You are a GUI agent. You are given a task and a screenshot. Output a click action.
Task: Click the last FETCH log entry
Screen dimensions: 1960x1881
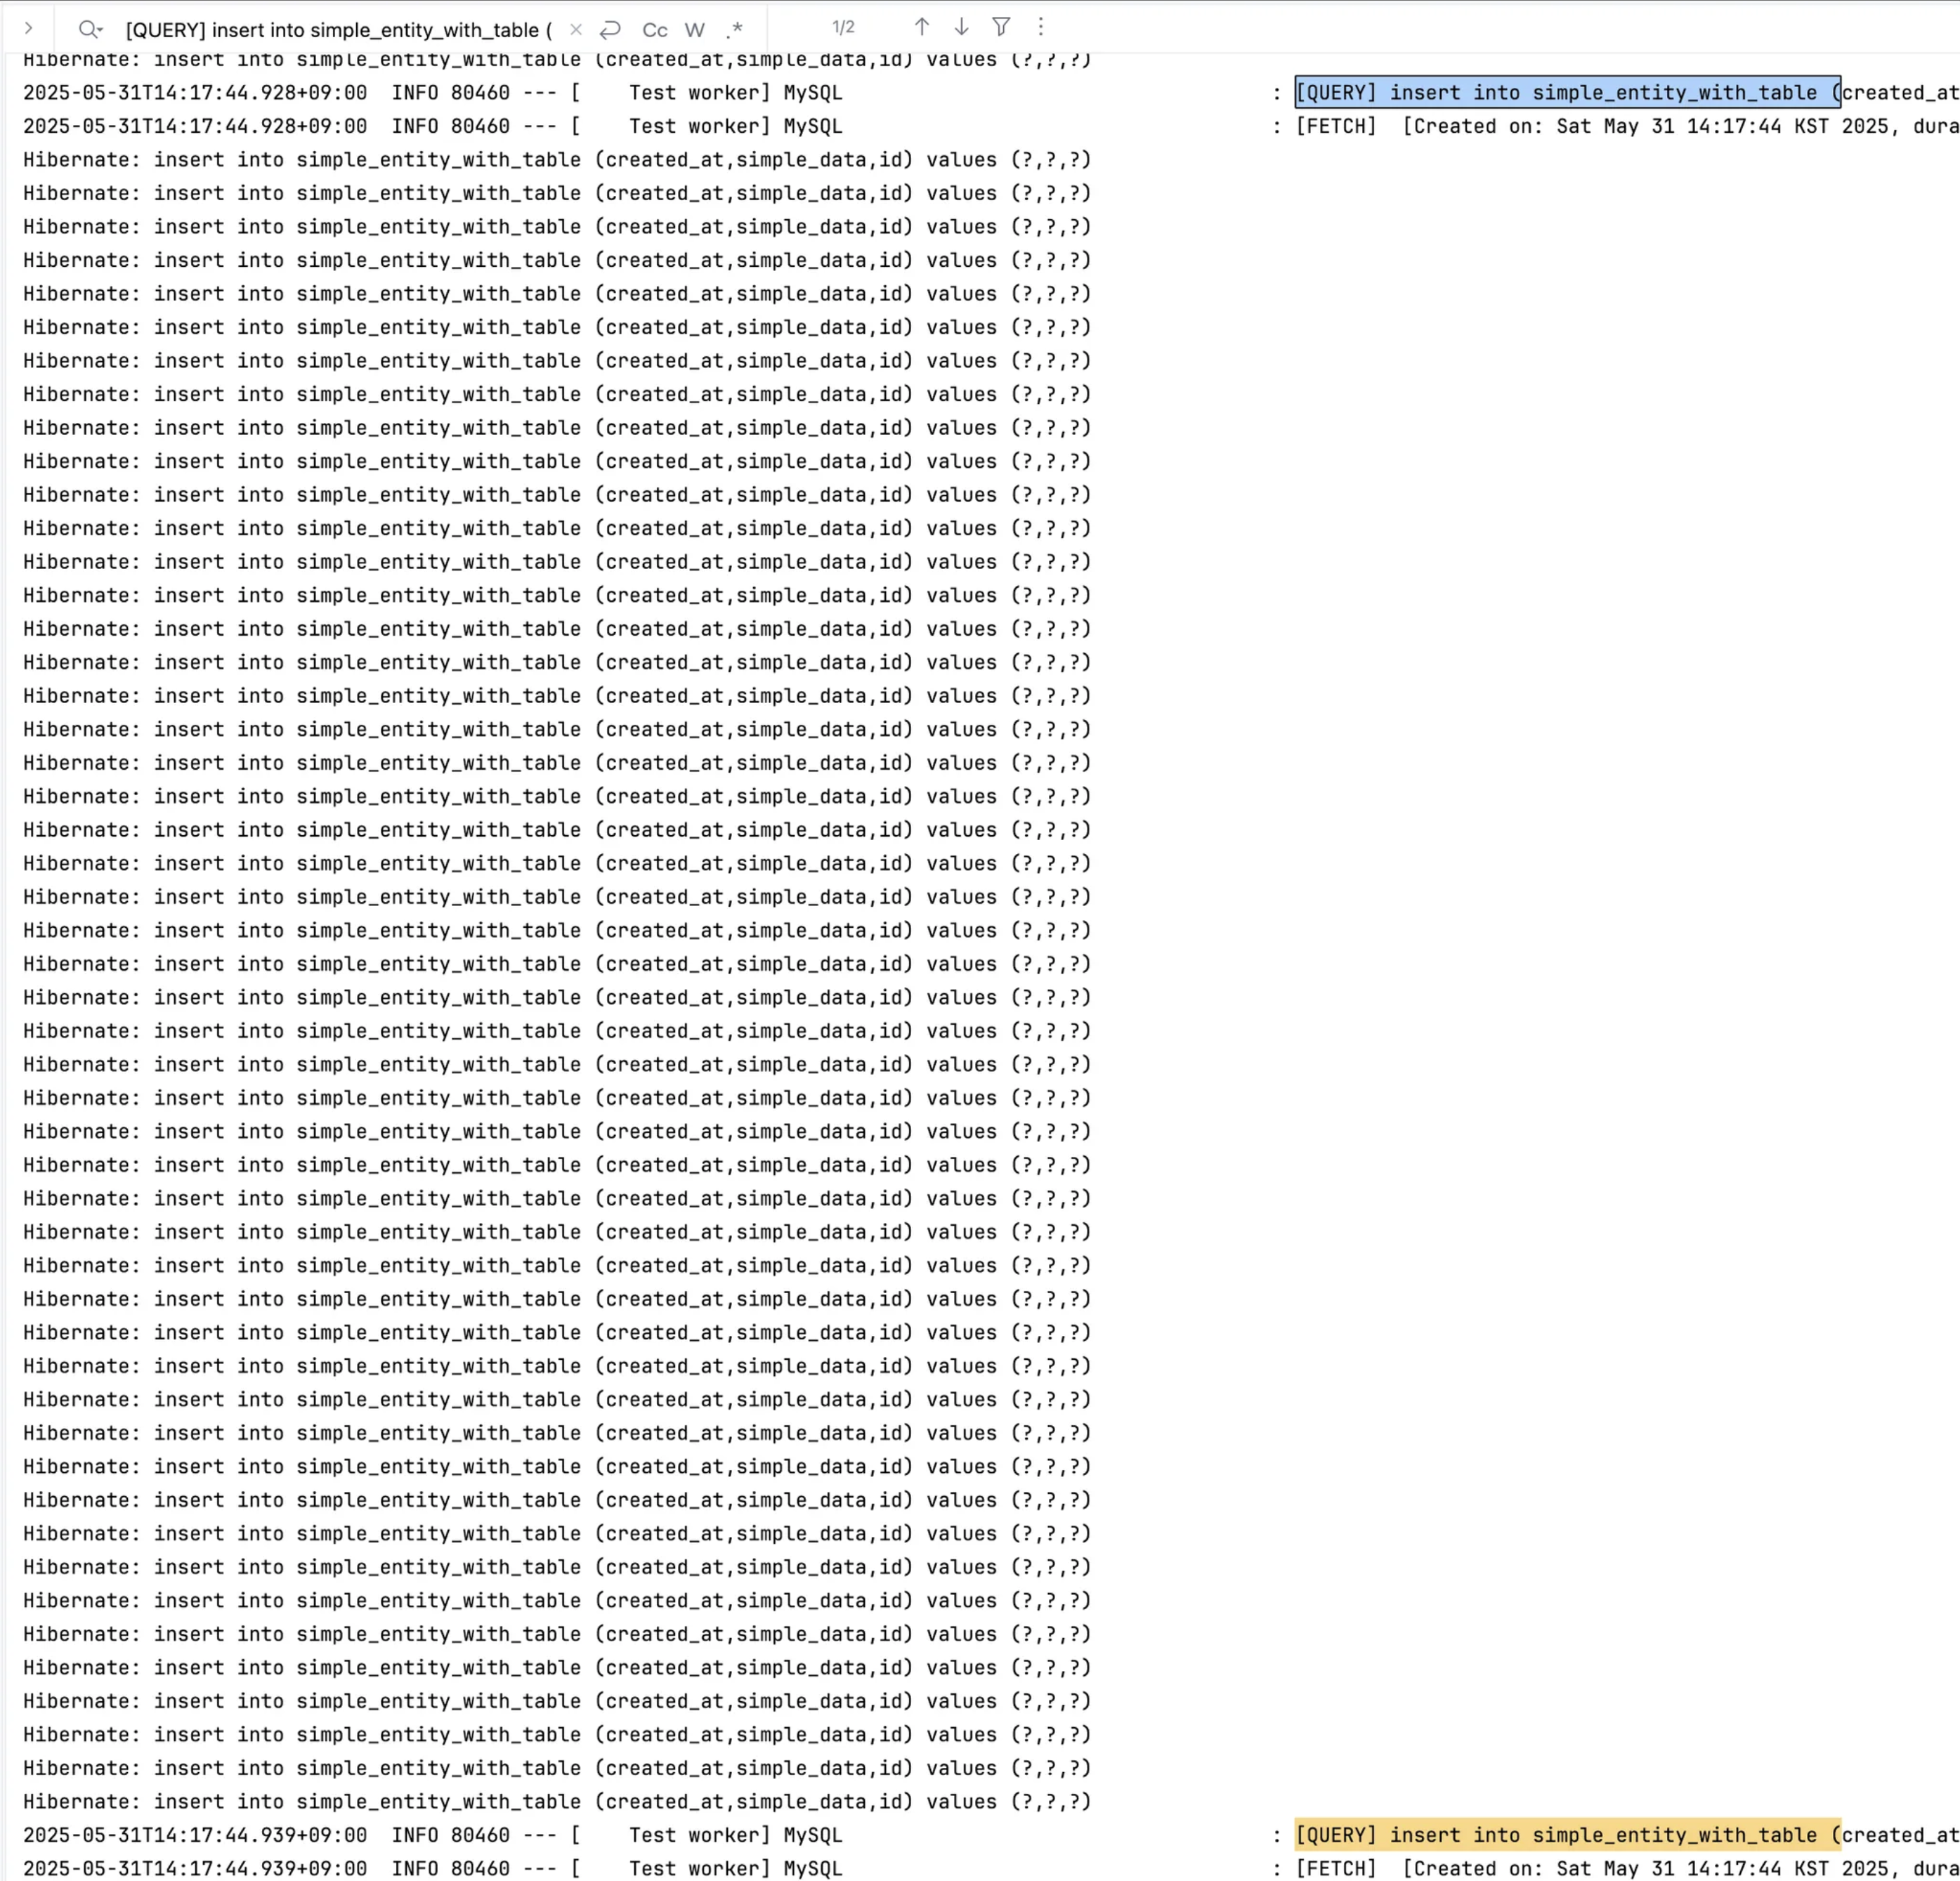1336,1867
